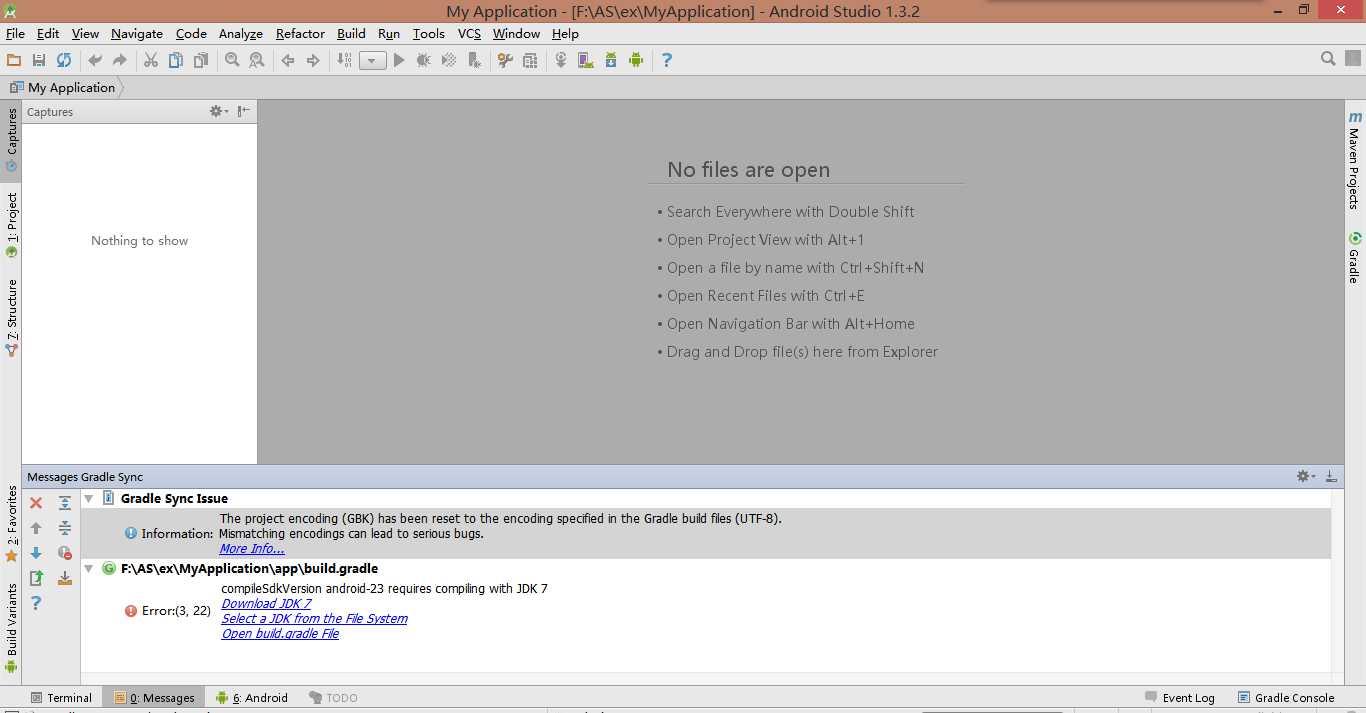Open the File menu
This screenshot has width=1366, height=713.
[15, 33]
